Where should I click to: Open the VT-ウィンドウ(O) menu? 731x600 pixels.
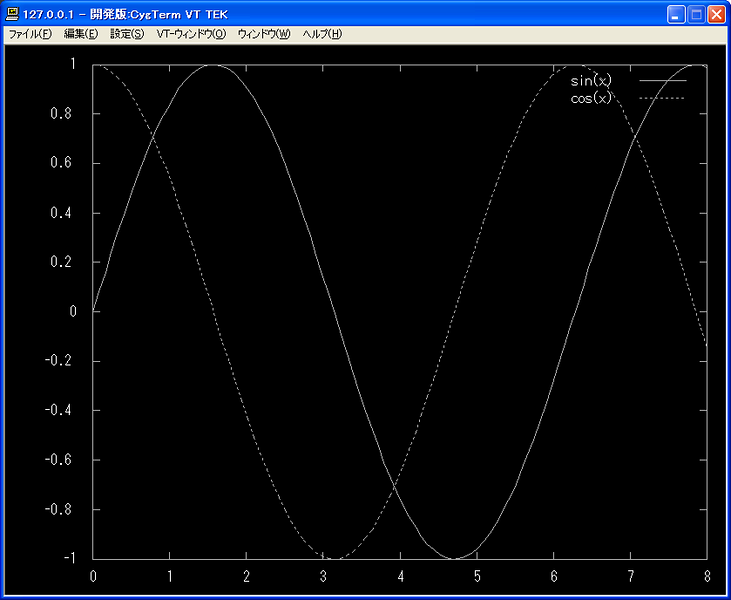191,34
